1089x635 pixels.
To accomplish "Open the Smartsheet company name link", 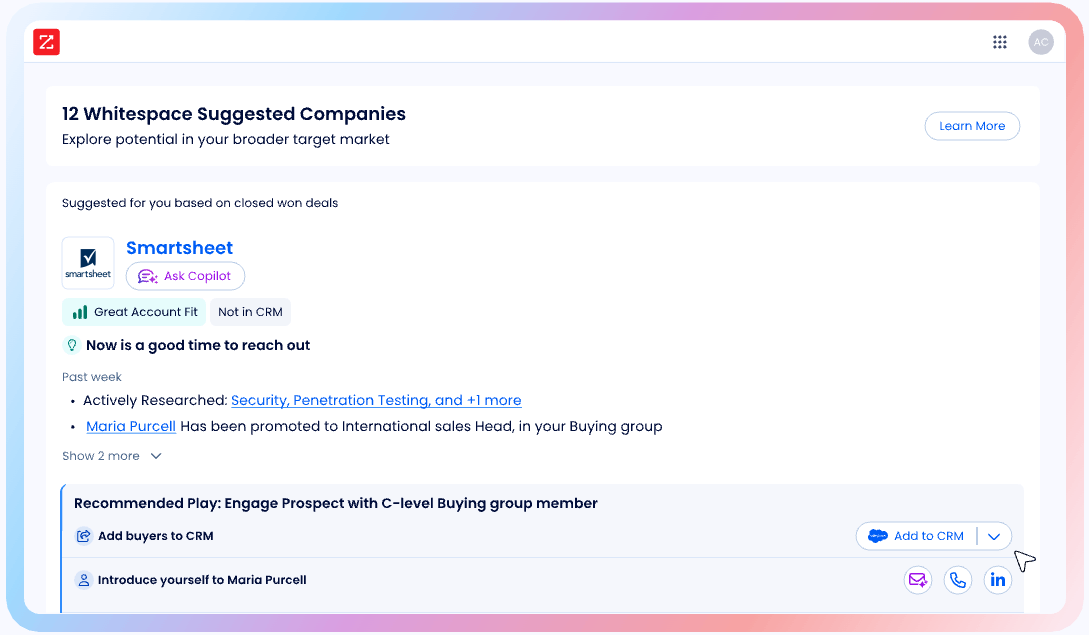I will click(179, 248).
